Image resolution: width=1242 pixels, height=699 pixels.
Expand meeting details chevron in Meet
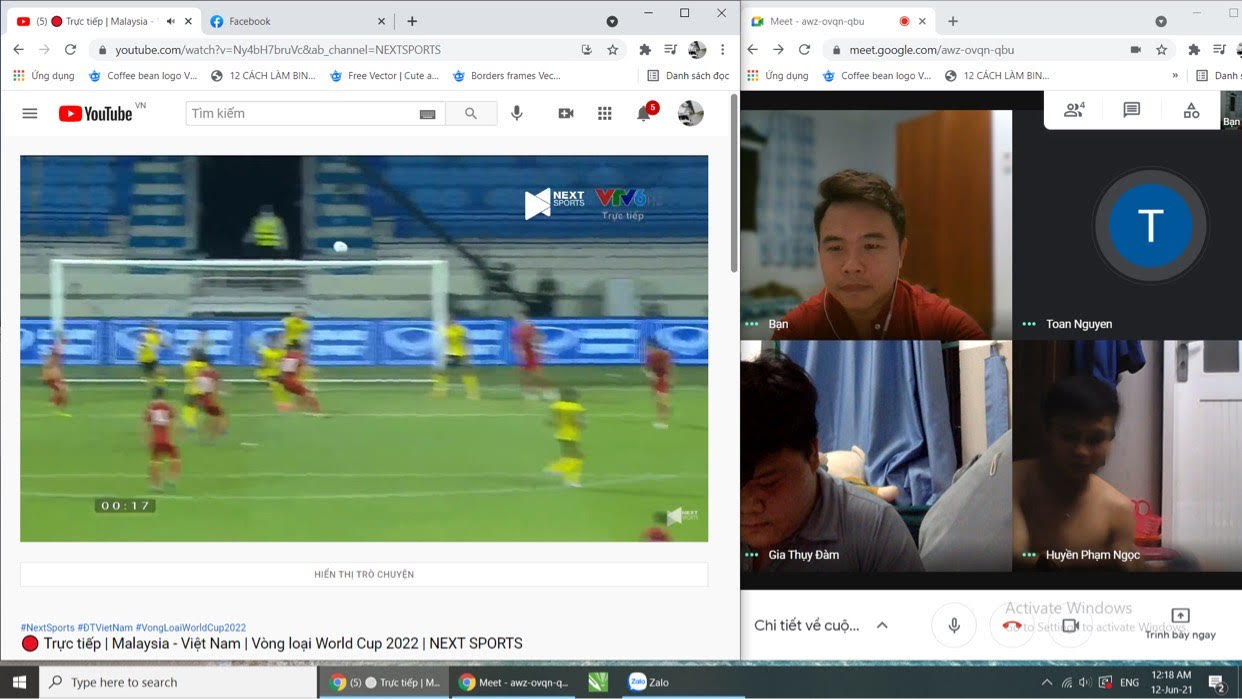[x=882, y=626]
